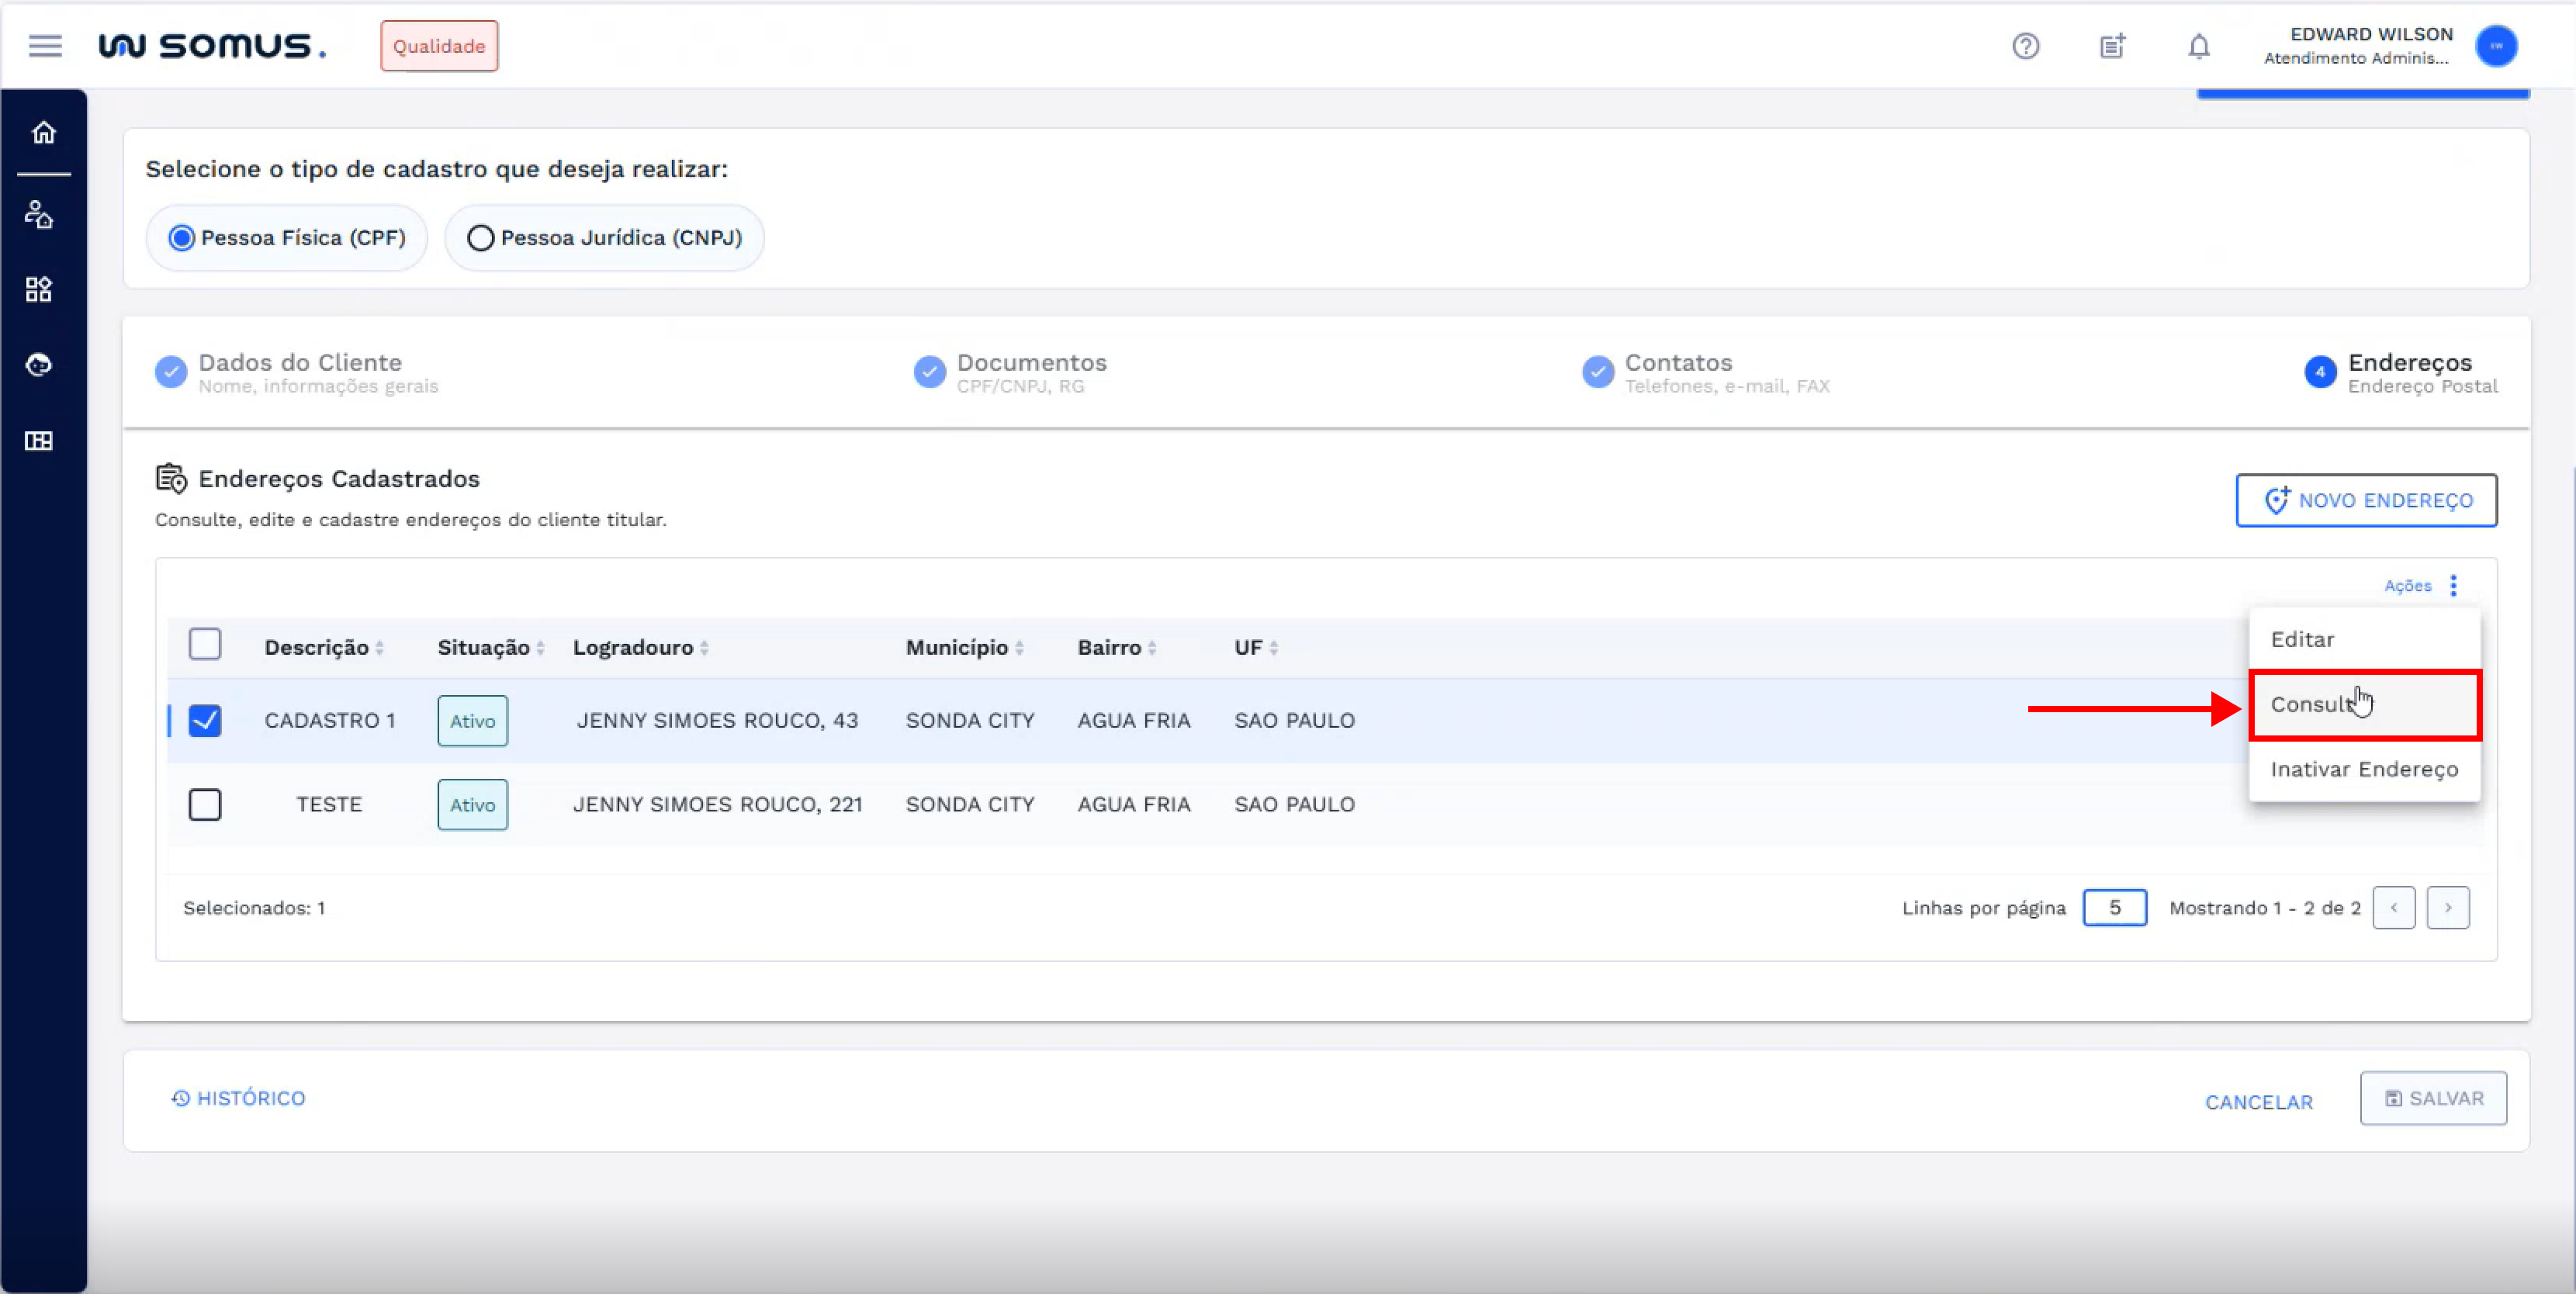The image size is (2576, 1294).
Task: Open the notes list icon in header
Action: [2112, 46]
